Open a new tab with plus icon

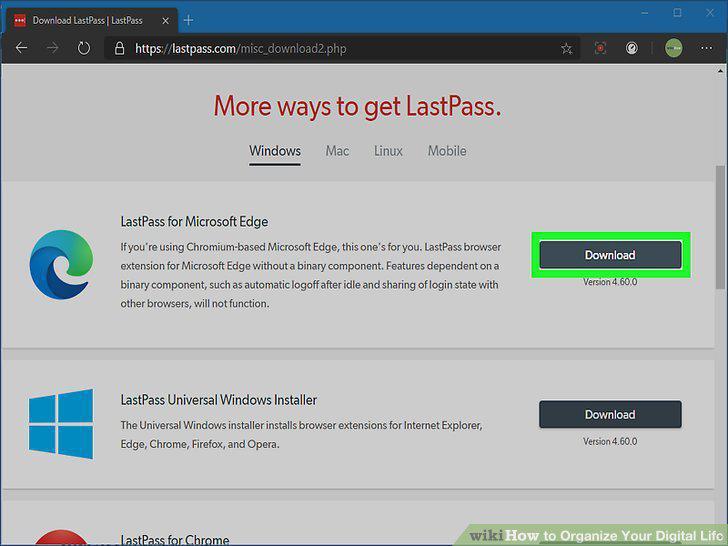pos(188,20)
